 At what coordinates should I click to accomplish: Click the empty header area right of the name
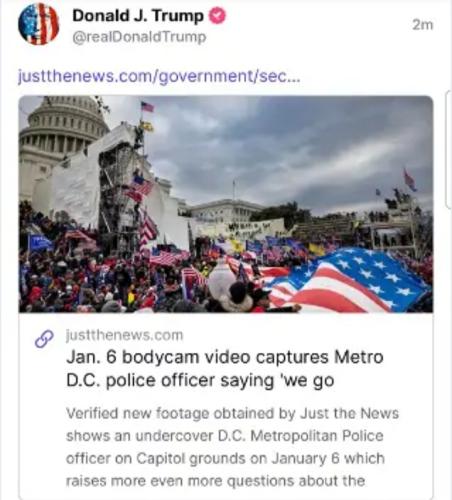(317, 25)
